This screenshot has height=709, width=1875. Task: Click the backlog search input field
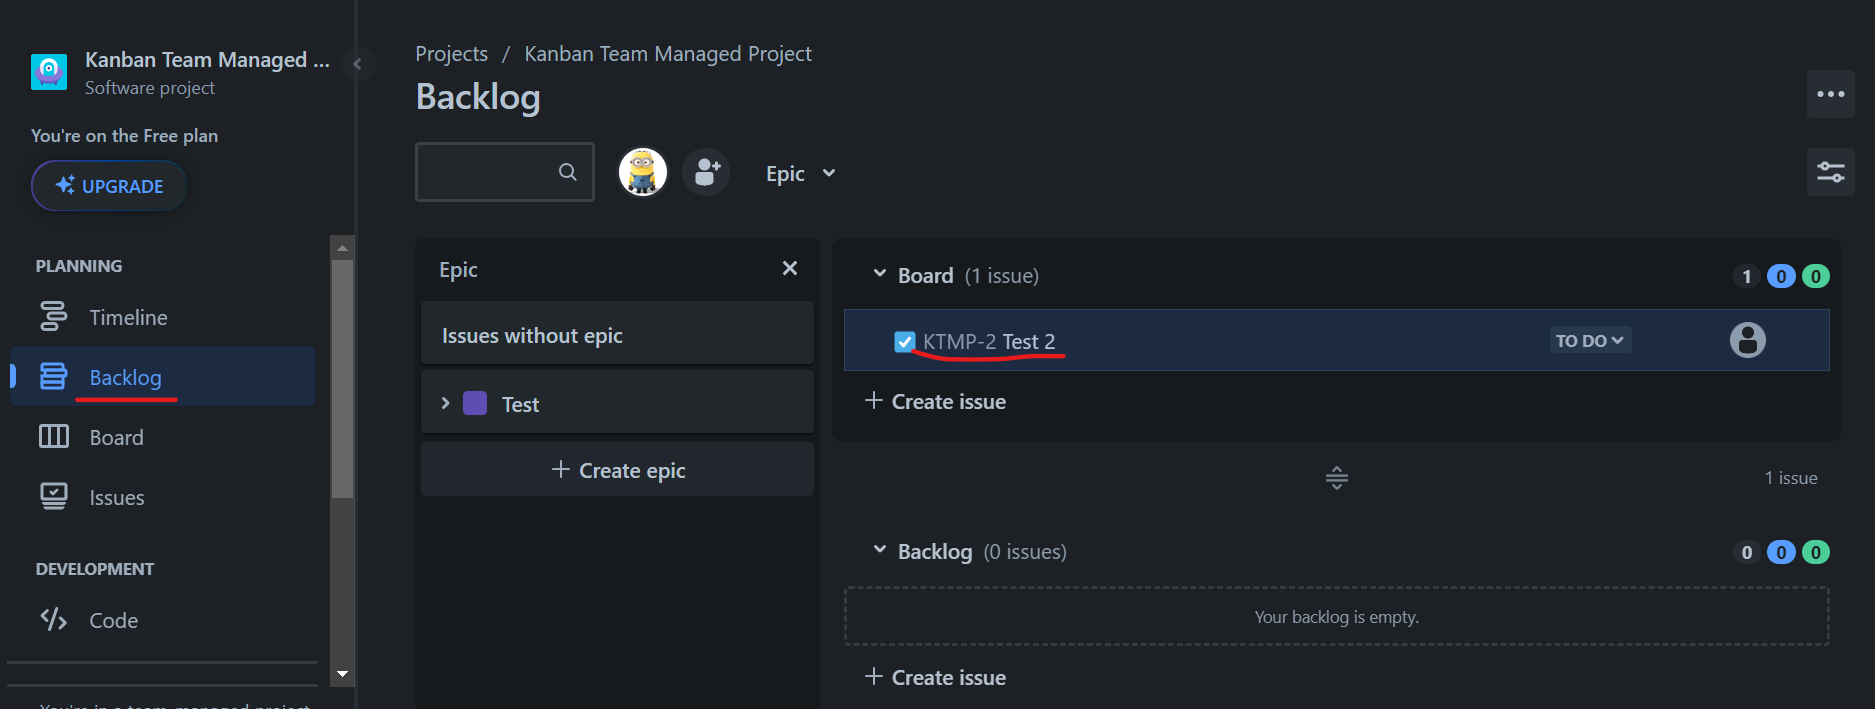click(487, 172)
